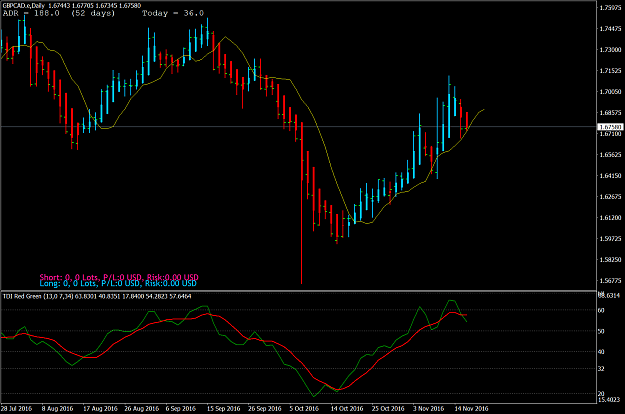
Task: Click the 1.71525 price axis label
Action: point(610,71)
